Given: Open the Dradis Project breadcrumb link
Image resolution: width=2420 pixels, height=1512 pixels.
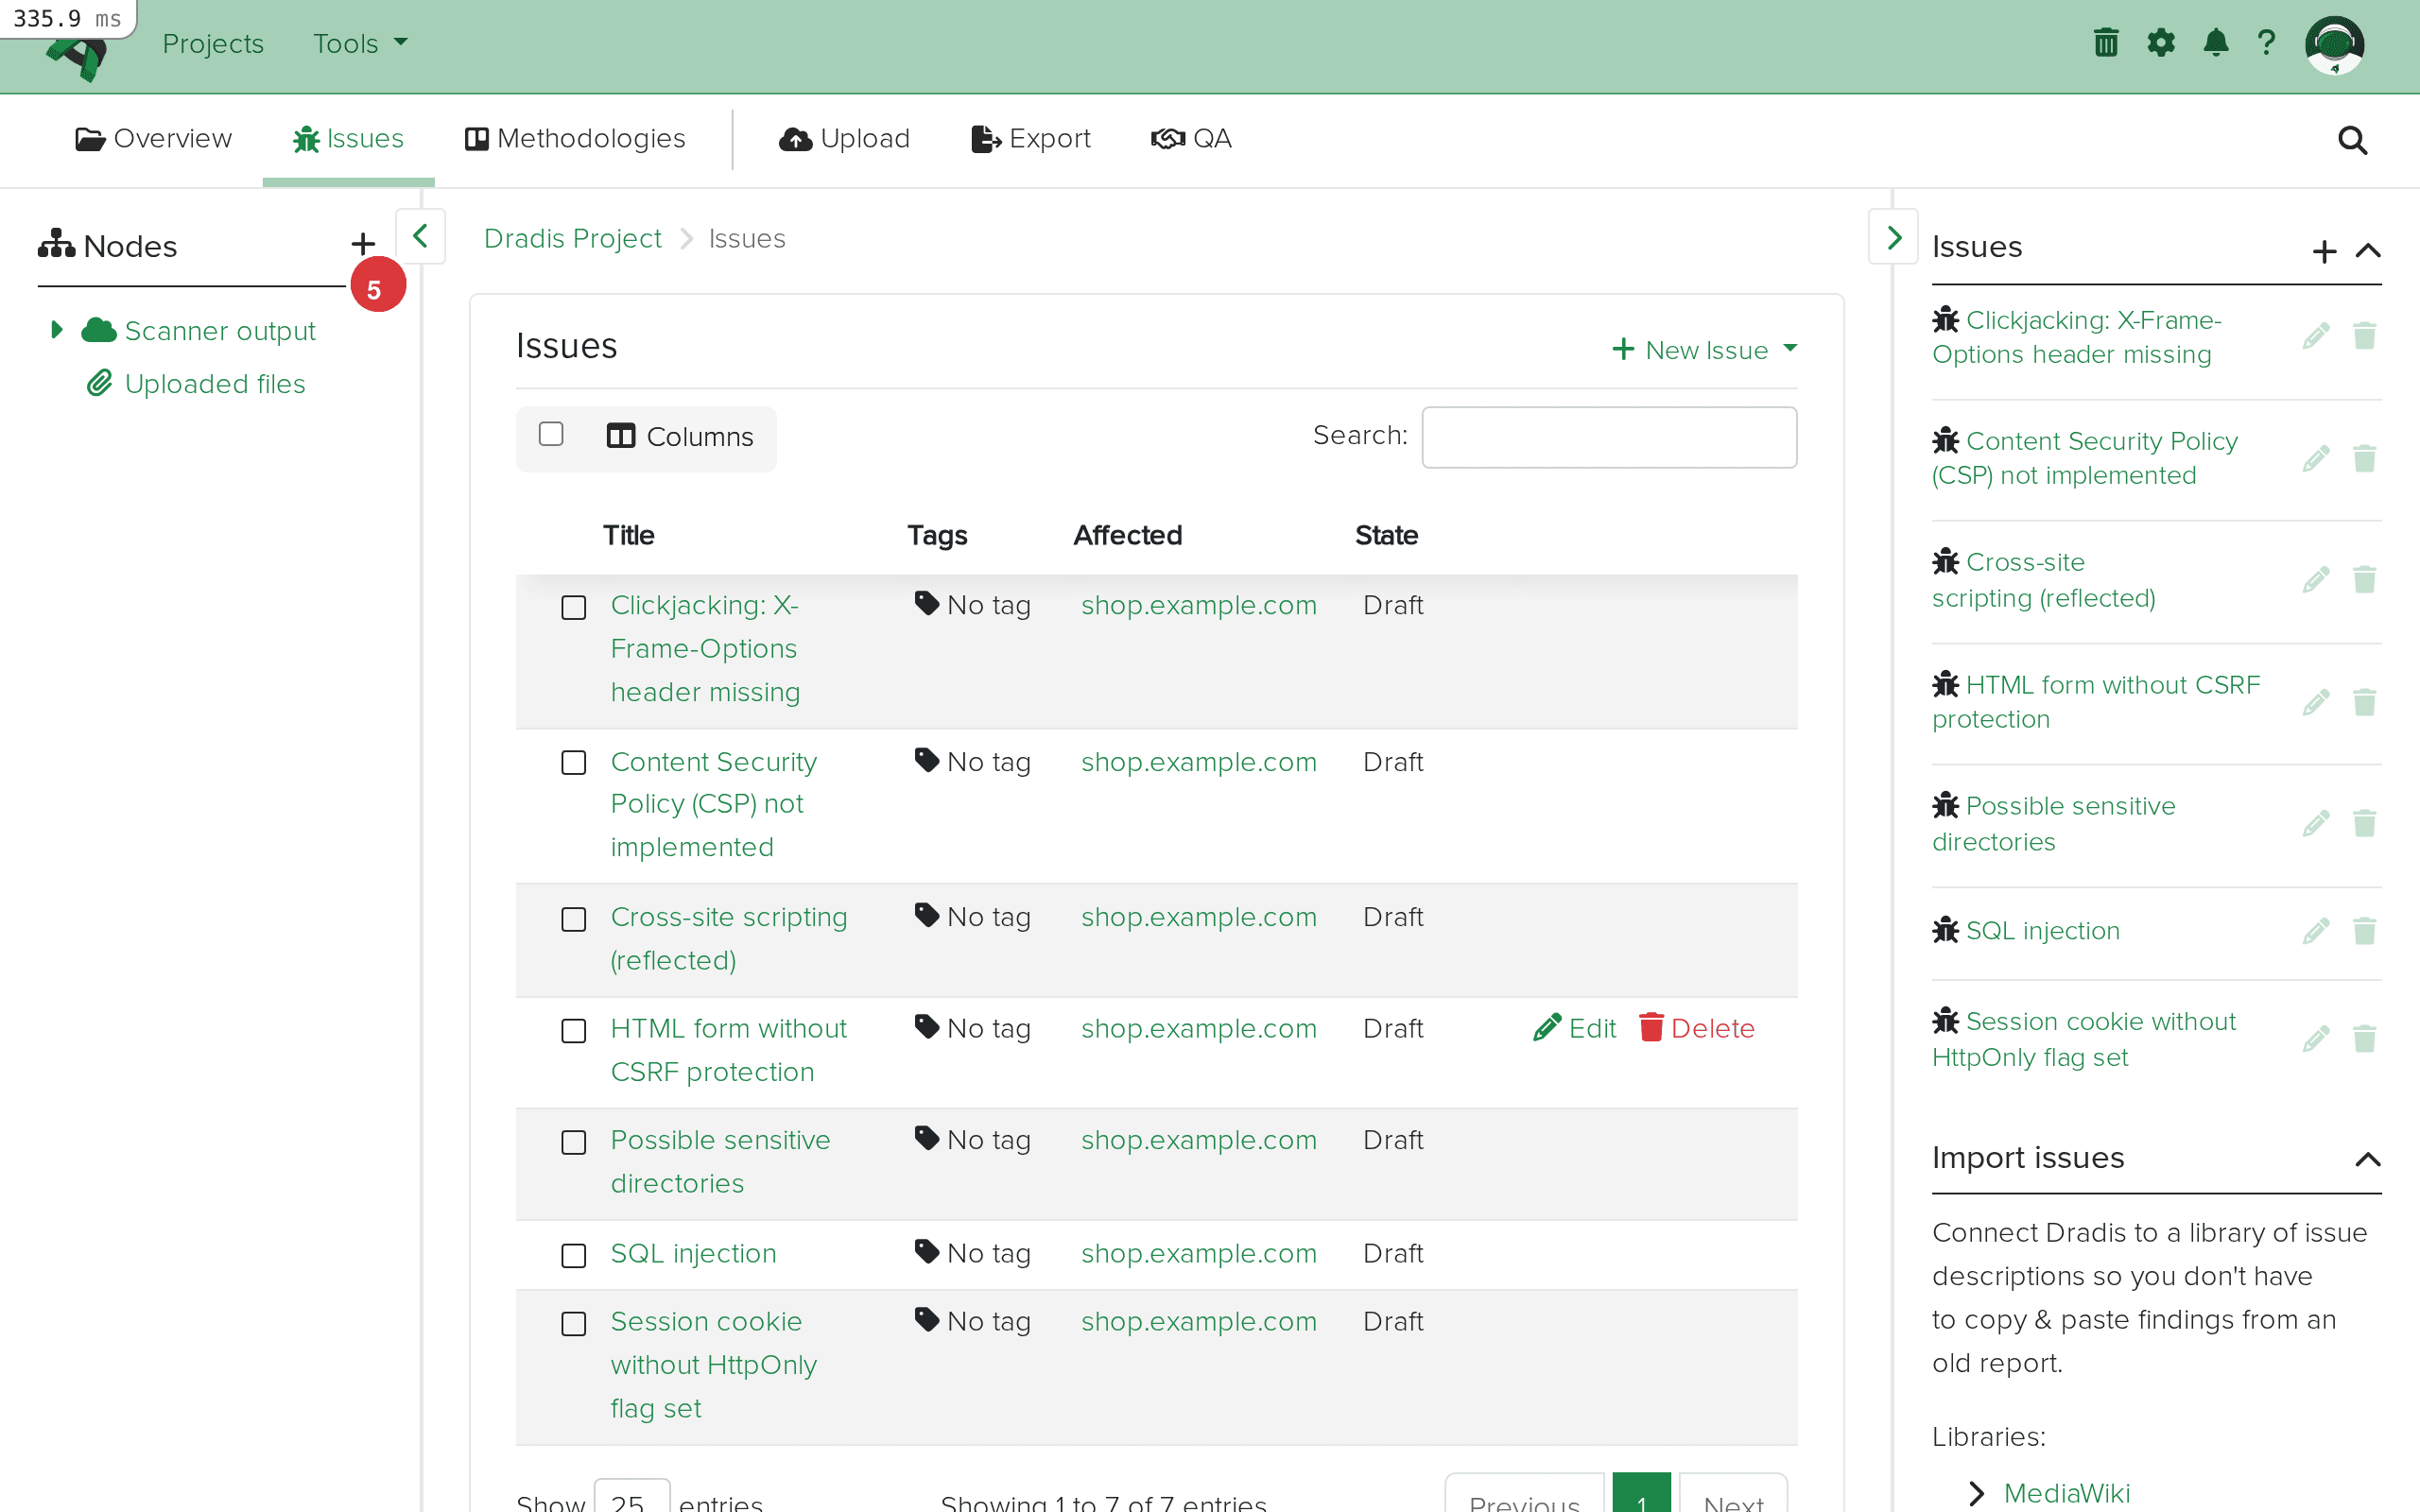Looking at the screenshot, I should tap(572, 239).
